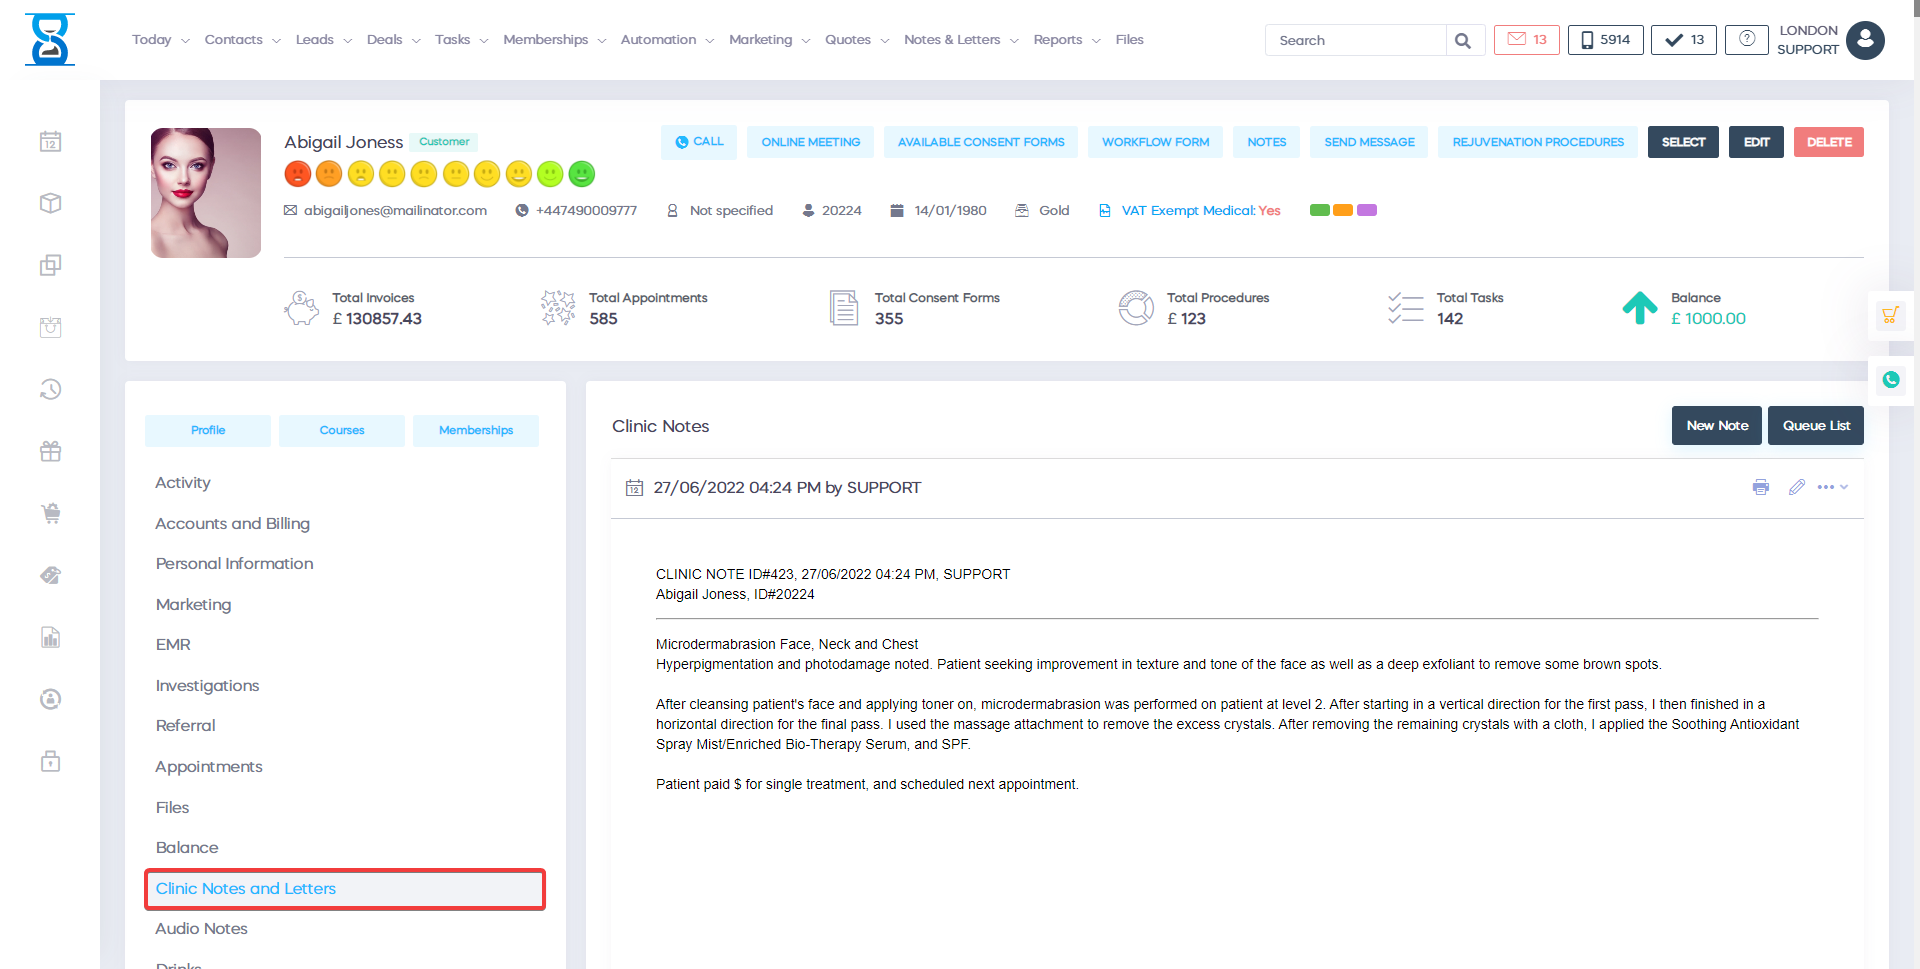Screen dimensions: 1920x969
Task: Select the green happy face rating
Action: point(582,174)
